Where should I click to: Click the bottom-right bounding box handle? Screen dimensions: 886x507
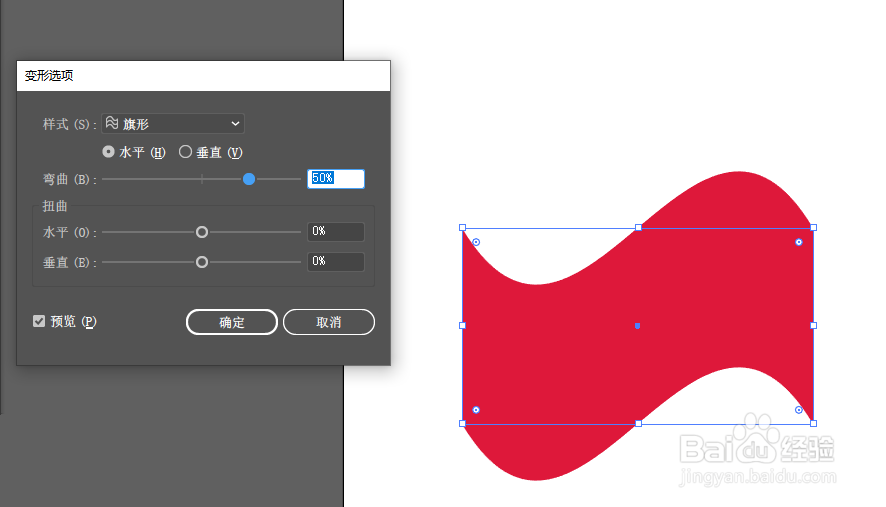tap(814, 423)
